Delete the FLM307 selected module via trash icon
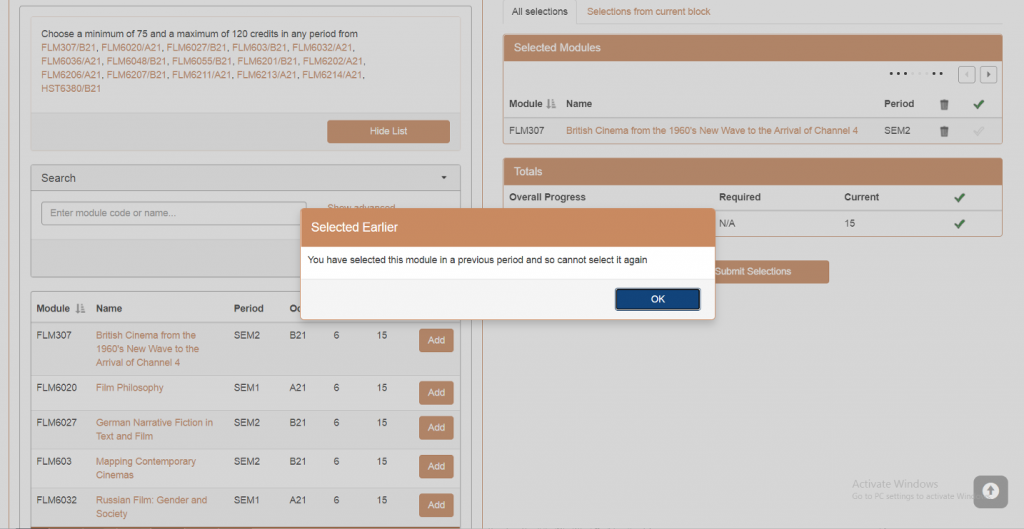 [944, 131]
